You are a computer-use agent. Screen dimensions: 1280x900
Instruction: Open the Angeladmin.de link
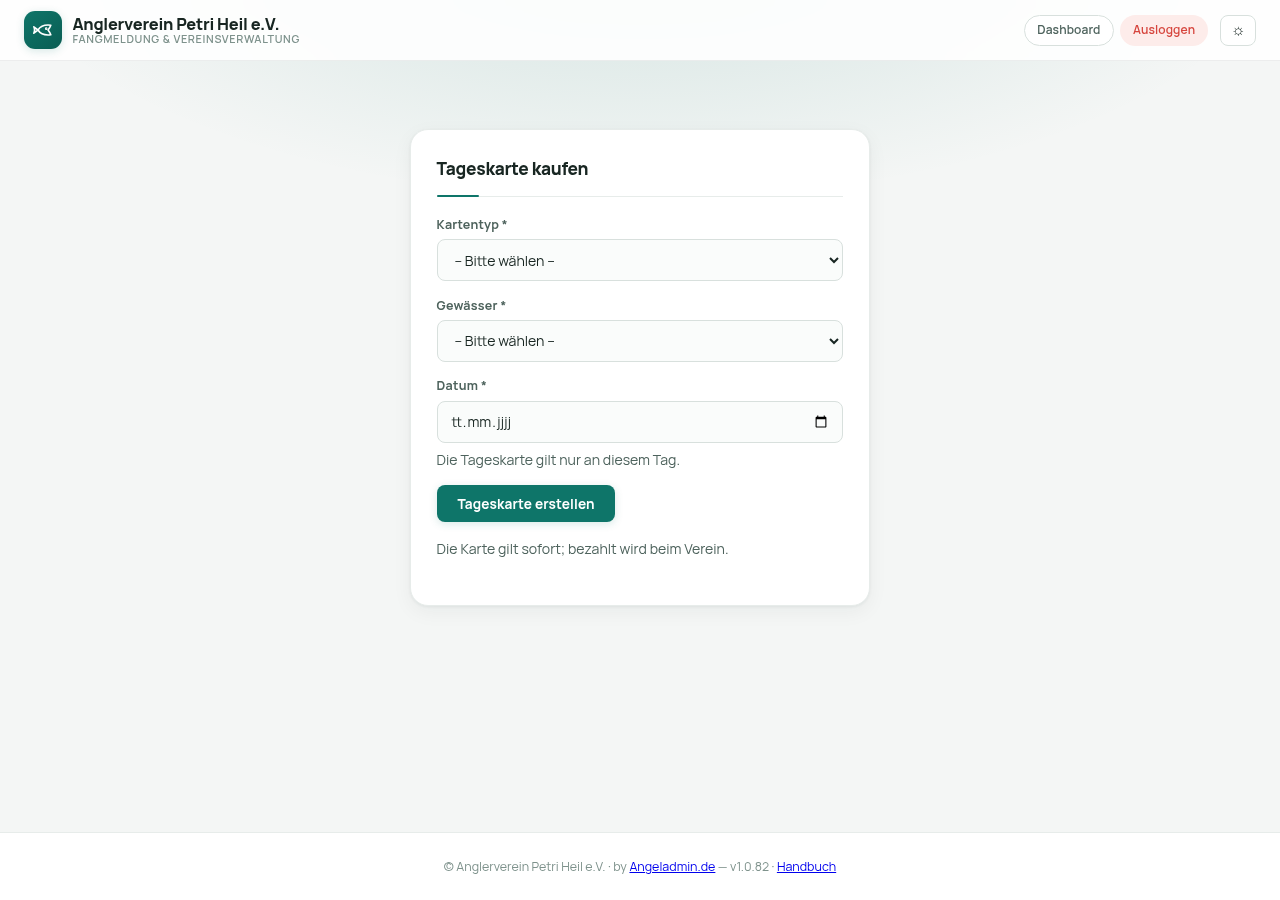672,867
